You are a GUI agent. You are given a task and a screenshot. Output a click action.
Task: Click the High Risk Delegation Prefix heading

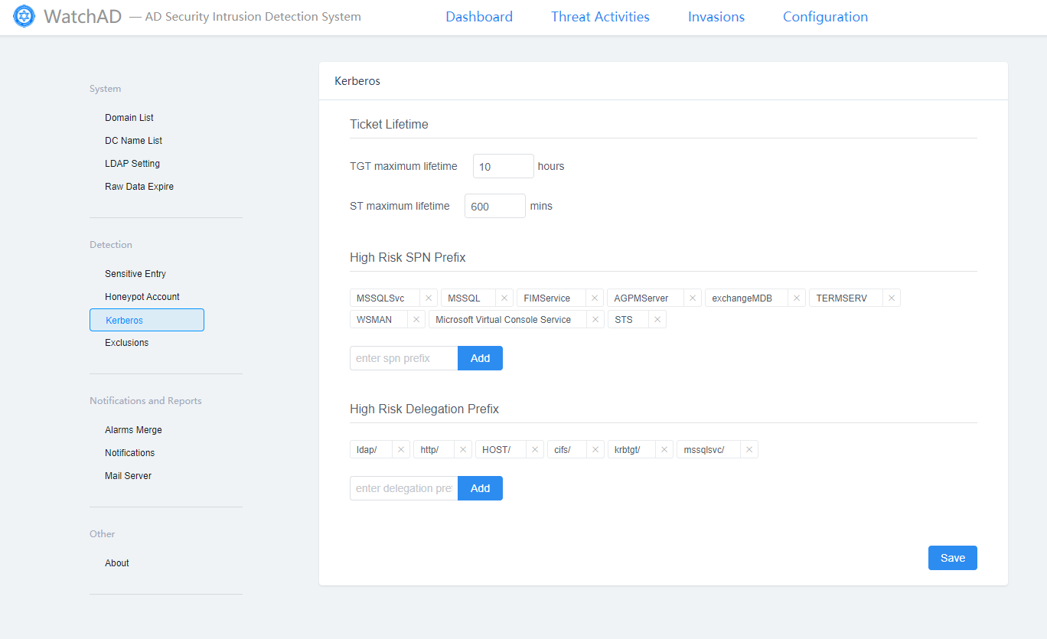tap(424, 409)
